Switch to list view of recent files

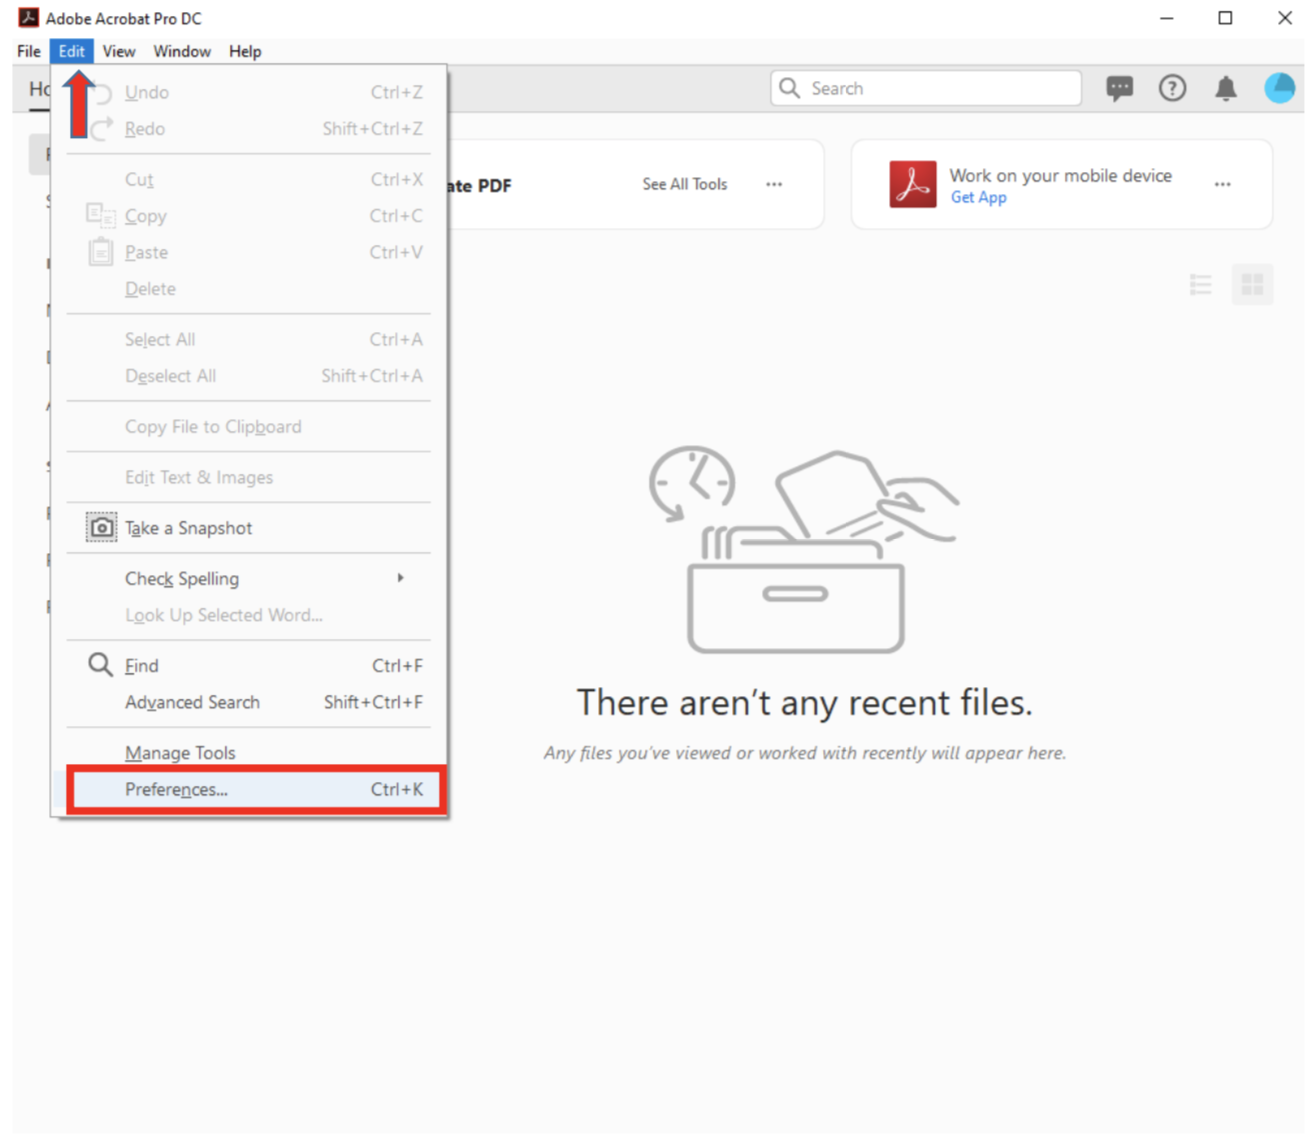tap(1200, 284)
